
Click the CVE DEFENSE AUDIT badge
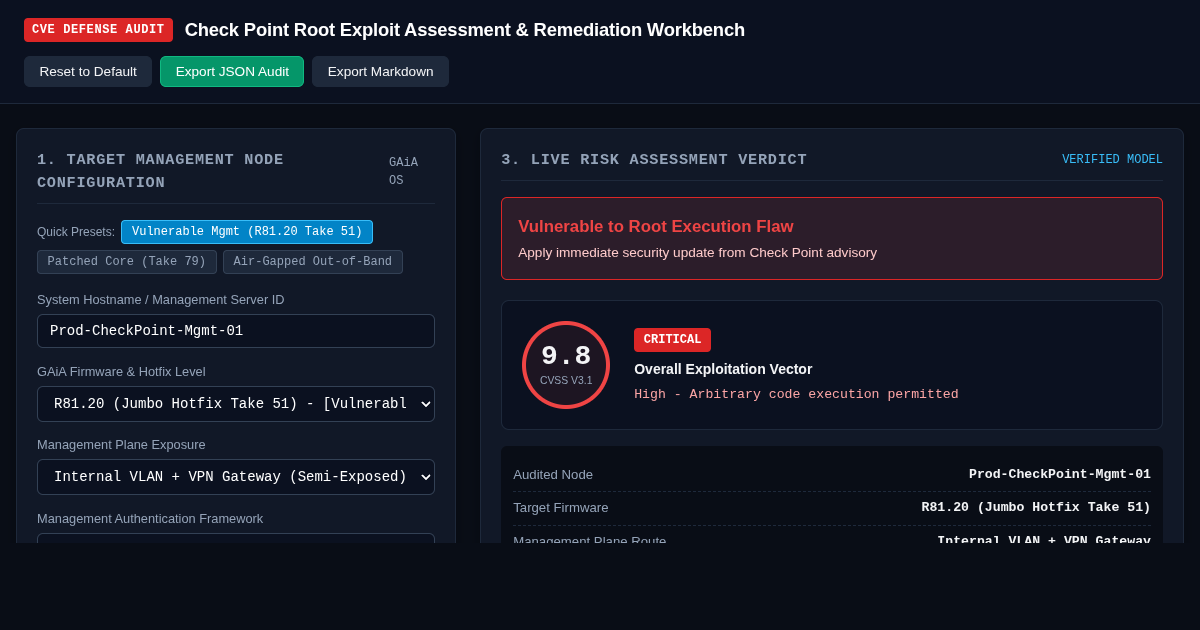[98, 30]
